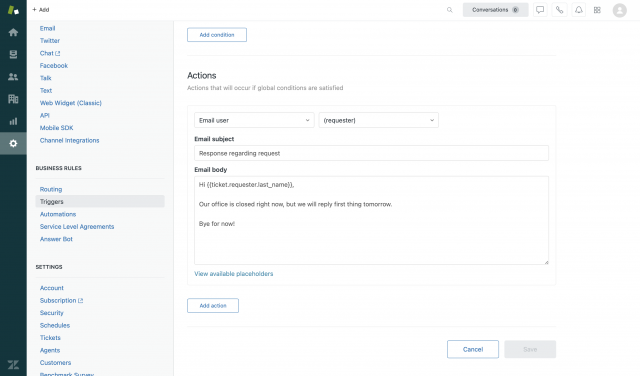
Task: Open the Customers people icon in the sidebar
Action: coord(13,76)
